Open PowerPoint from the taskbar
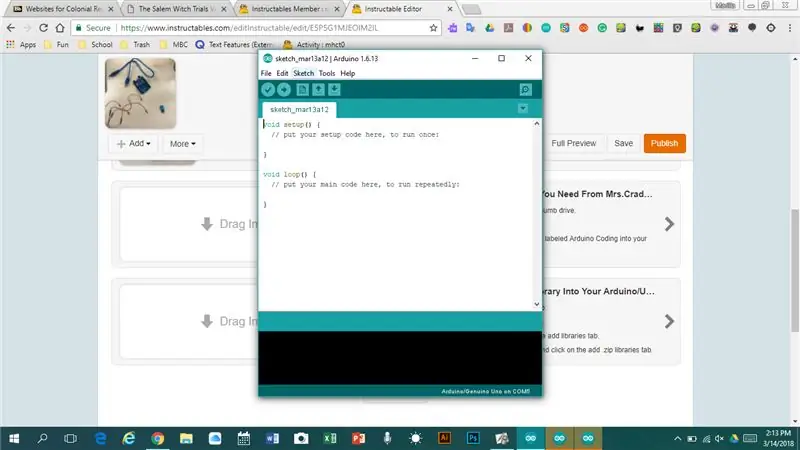This screenshot has width=800, height=450. [358, 438]
